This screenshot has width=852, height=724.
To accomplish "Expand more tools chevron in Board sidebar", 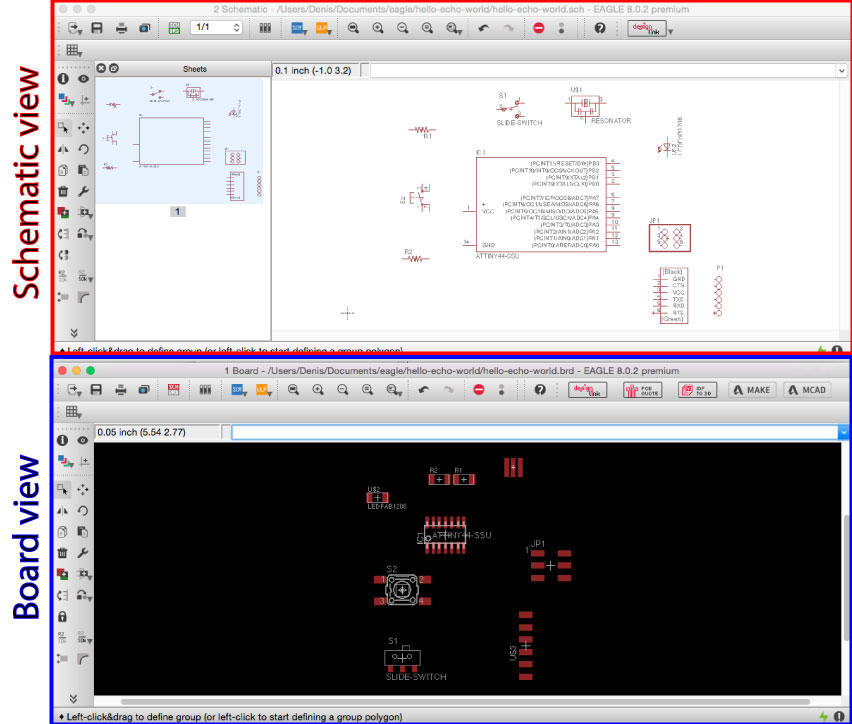I will 73,698.
